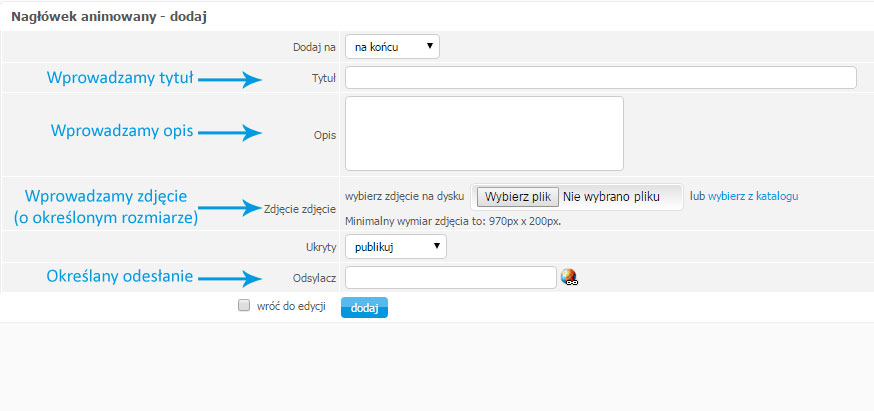Click the blue 'dodaj' button

[364, 307]
